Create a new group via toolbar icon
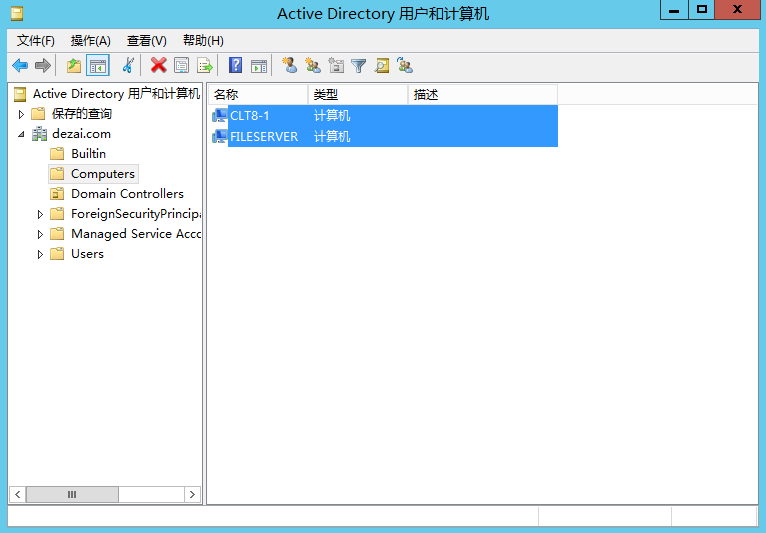766x533 pixels. point(313,65)
